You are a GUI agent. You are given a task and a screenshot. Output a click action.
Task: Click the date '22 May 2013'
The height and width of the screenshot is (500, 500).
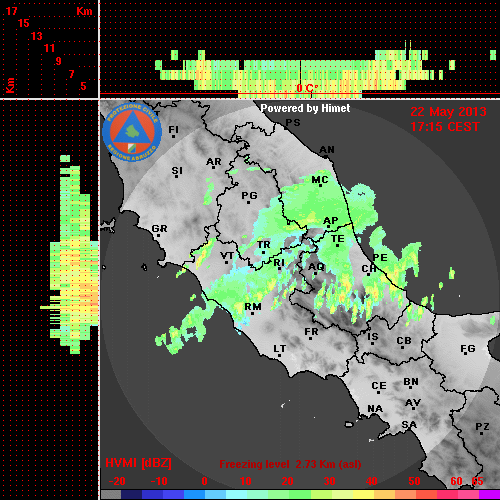pos(448,112)
